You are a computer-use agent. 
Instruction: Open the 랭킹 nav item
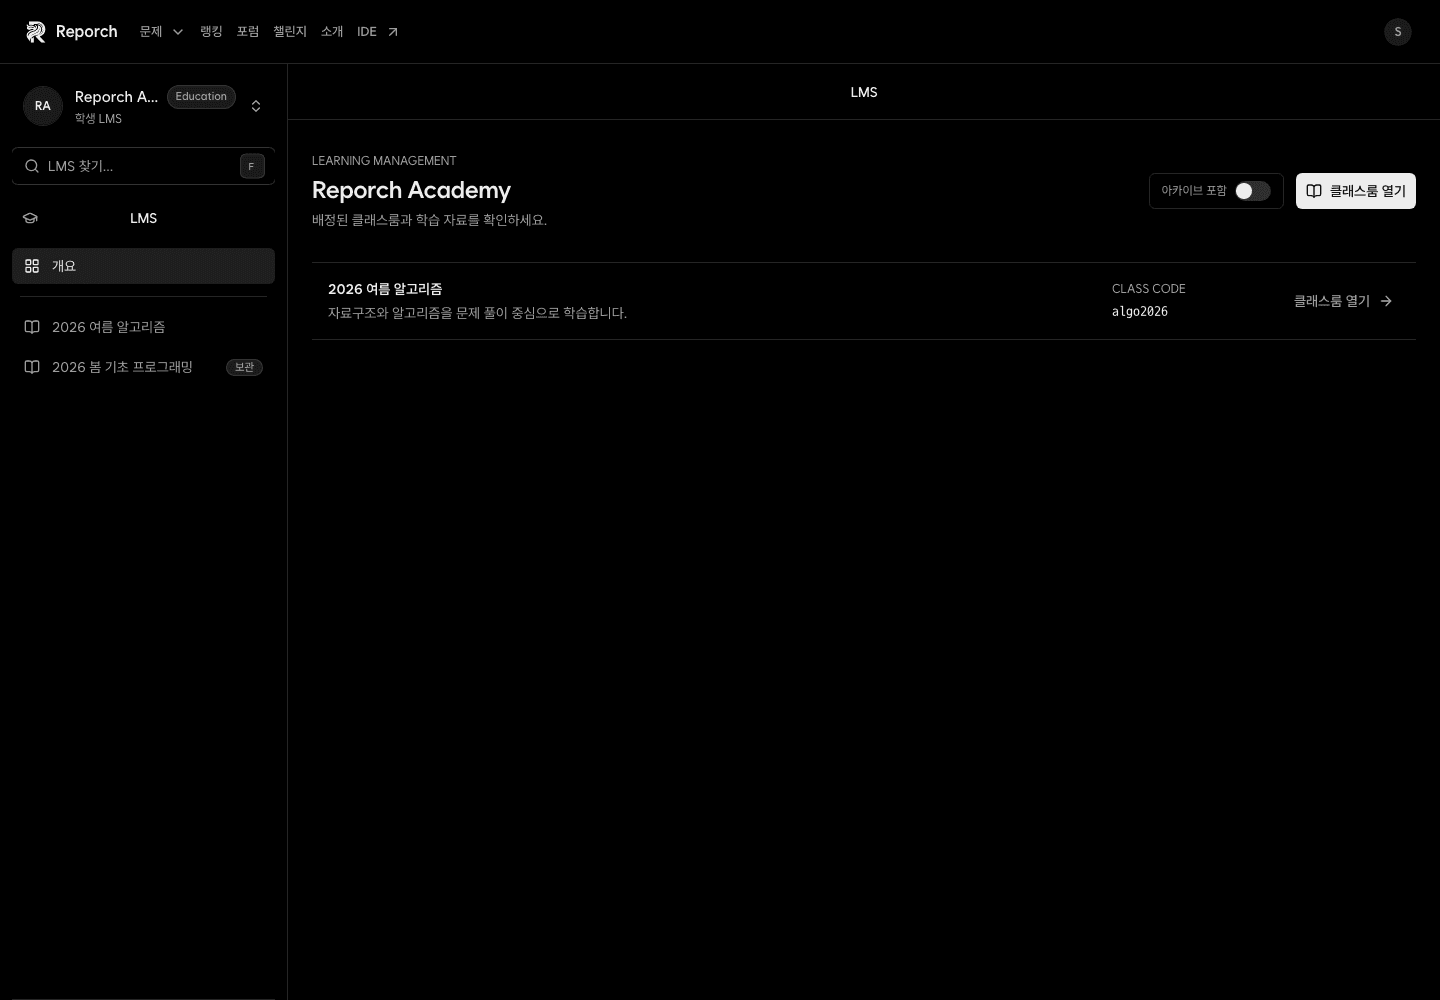(x=211, y=32)
